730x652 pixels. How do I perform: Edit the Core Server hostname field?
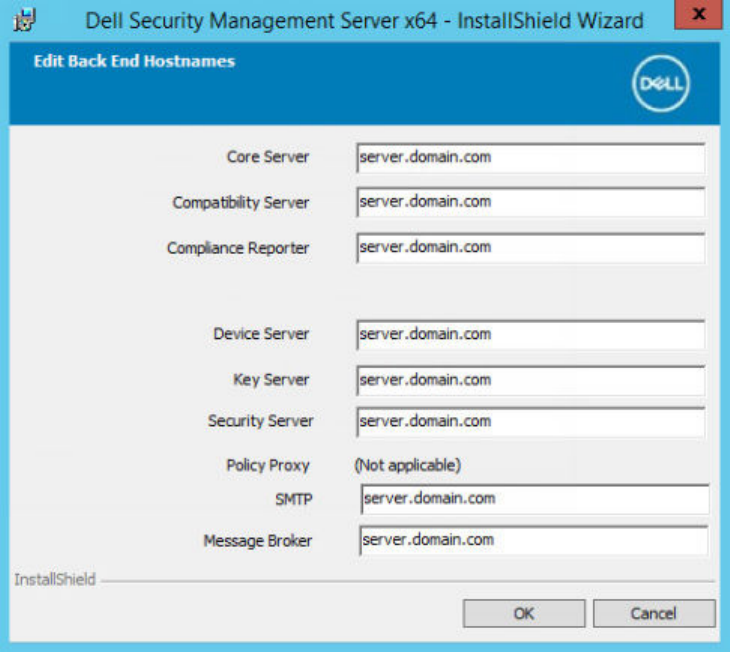tap(531, 158)
